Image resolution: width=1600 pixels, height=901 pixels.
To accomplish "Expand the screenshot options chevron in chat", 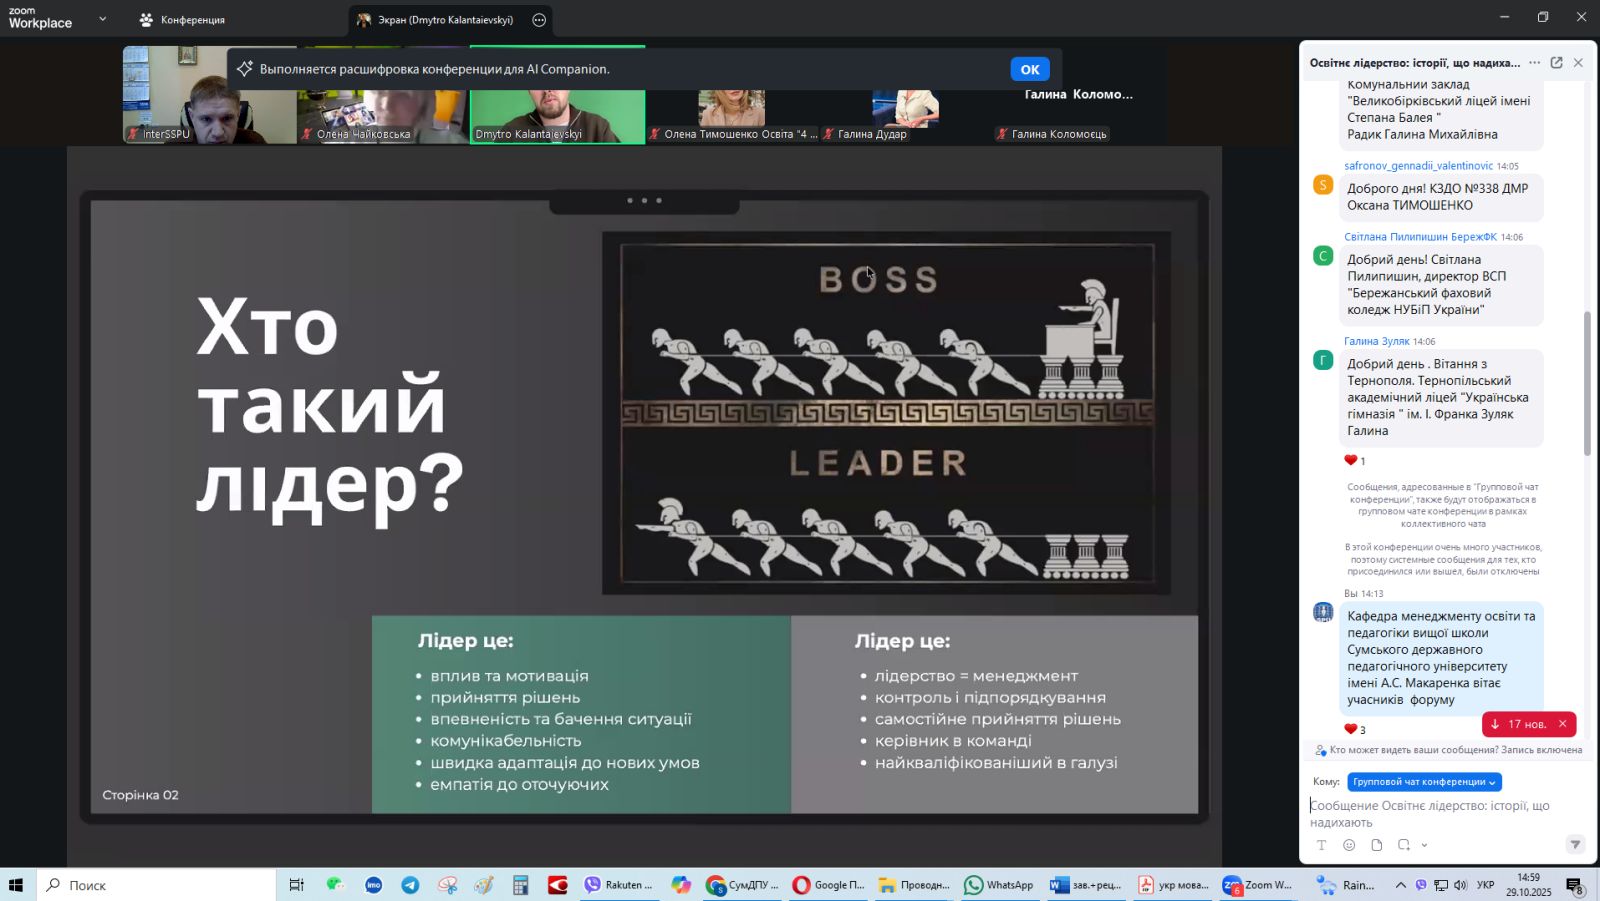I will (1424, 845).
